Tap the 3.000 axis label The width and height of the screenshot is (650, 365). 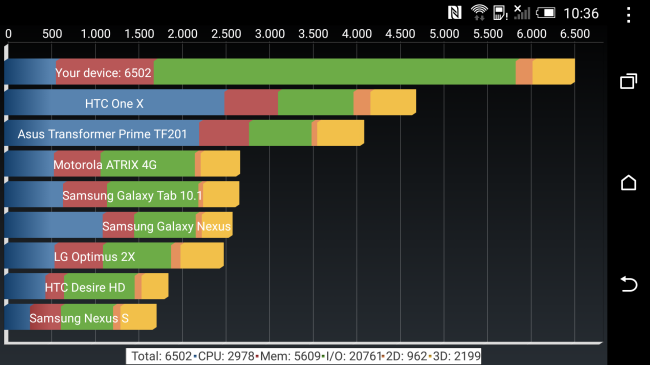(269, 34)
